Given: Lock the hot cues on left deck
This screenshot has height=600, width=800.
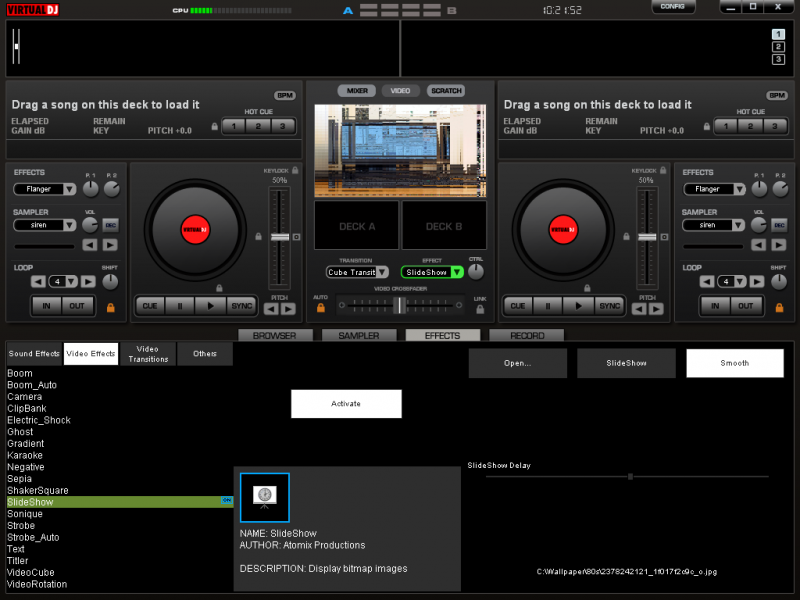Looking at the screenshot, I should tap(214, 127).
